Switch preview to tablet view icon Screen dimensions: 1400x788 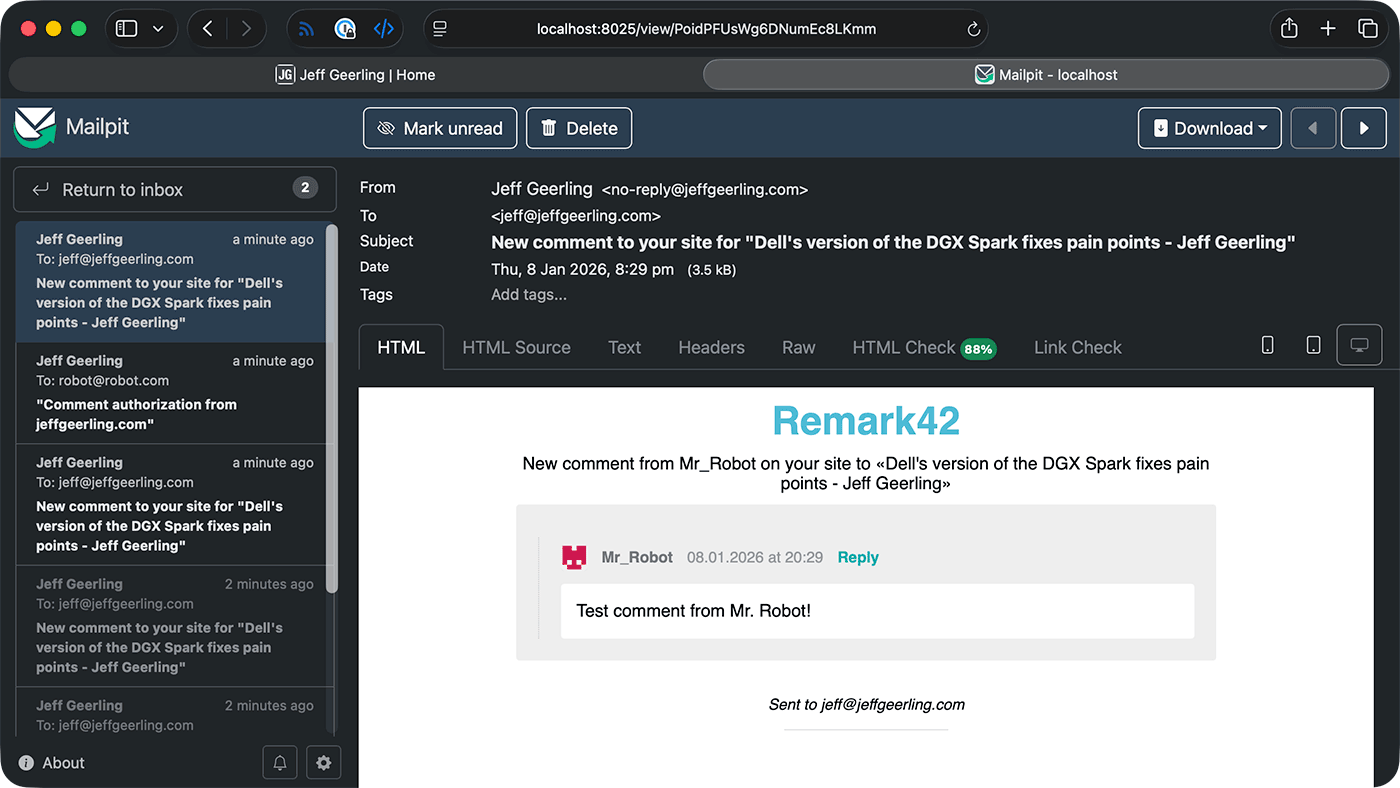1313,345
